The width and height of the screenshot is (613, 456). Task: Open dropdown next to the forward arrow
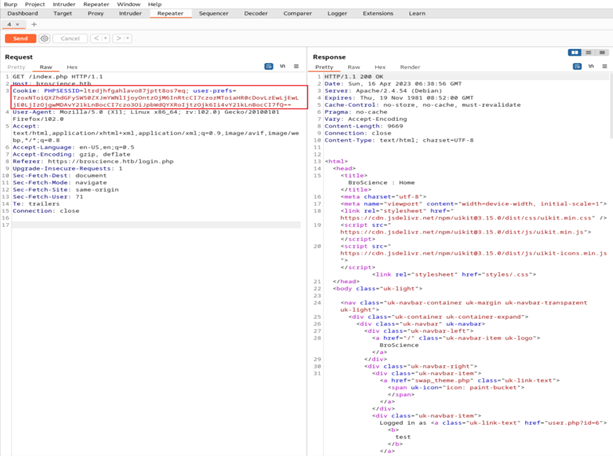(x=127, y=38)
